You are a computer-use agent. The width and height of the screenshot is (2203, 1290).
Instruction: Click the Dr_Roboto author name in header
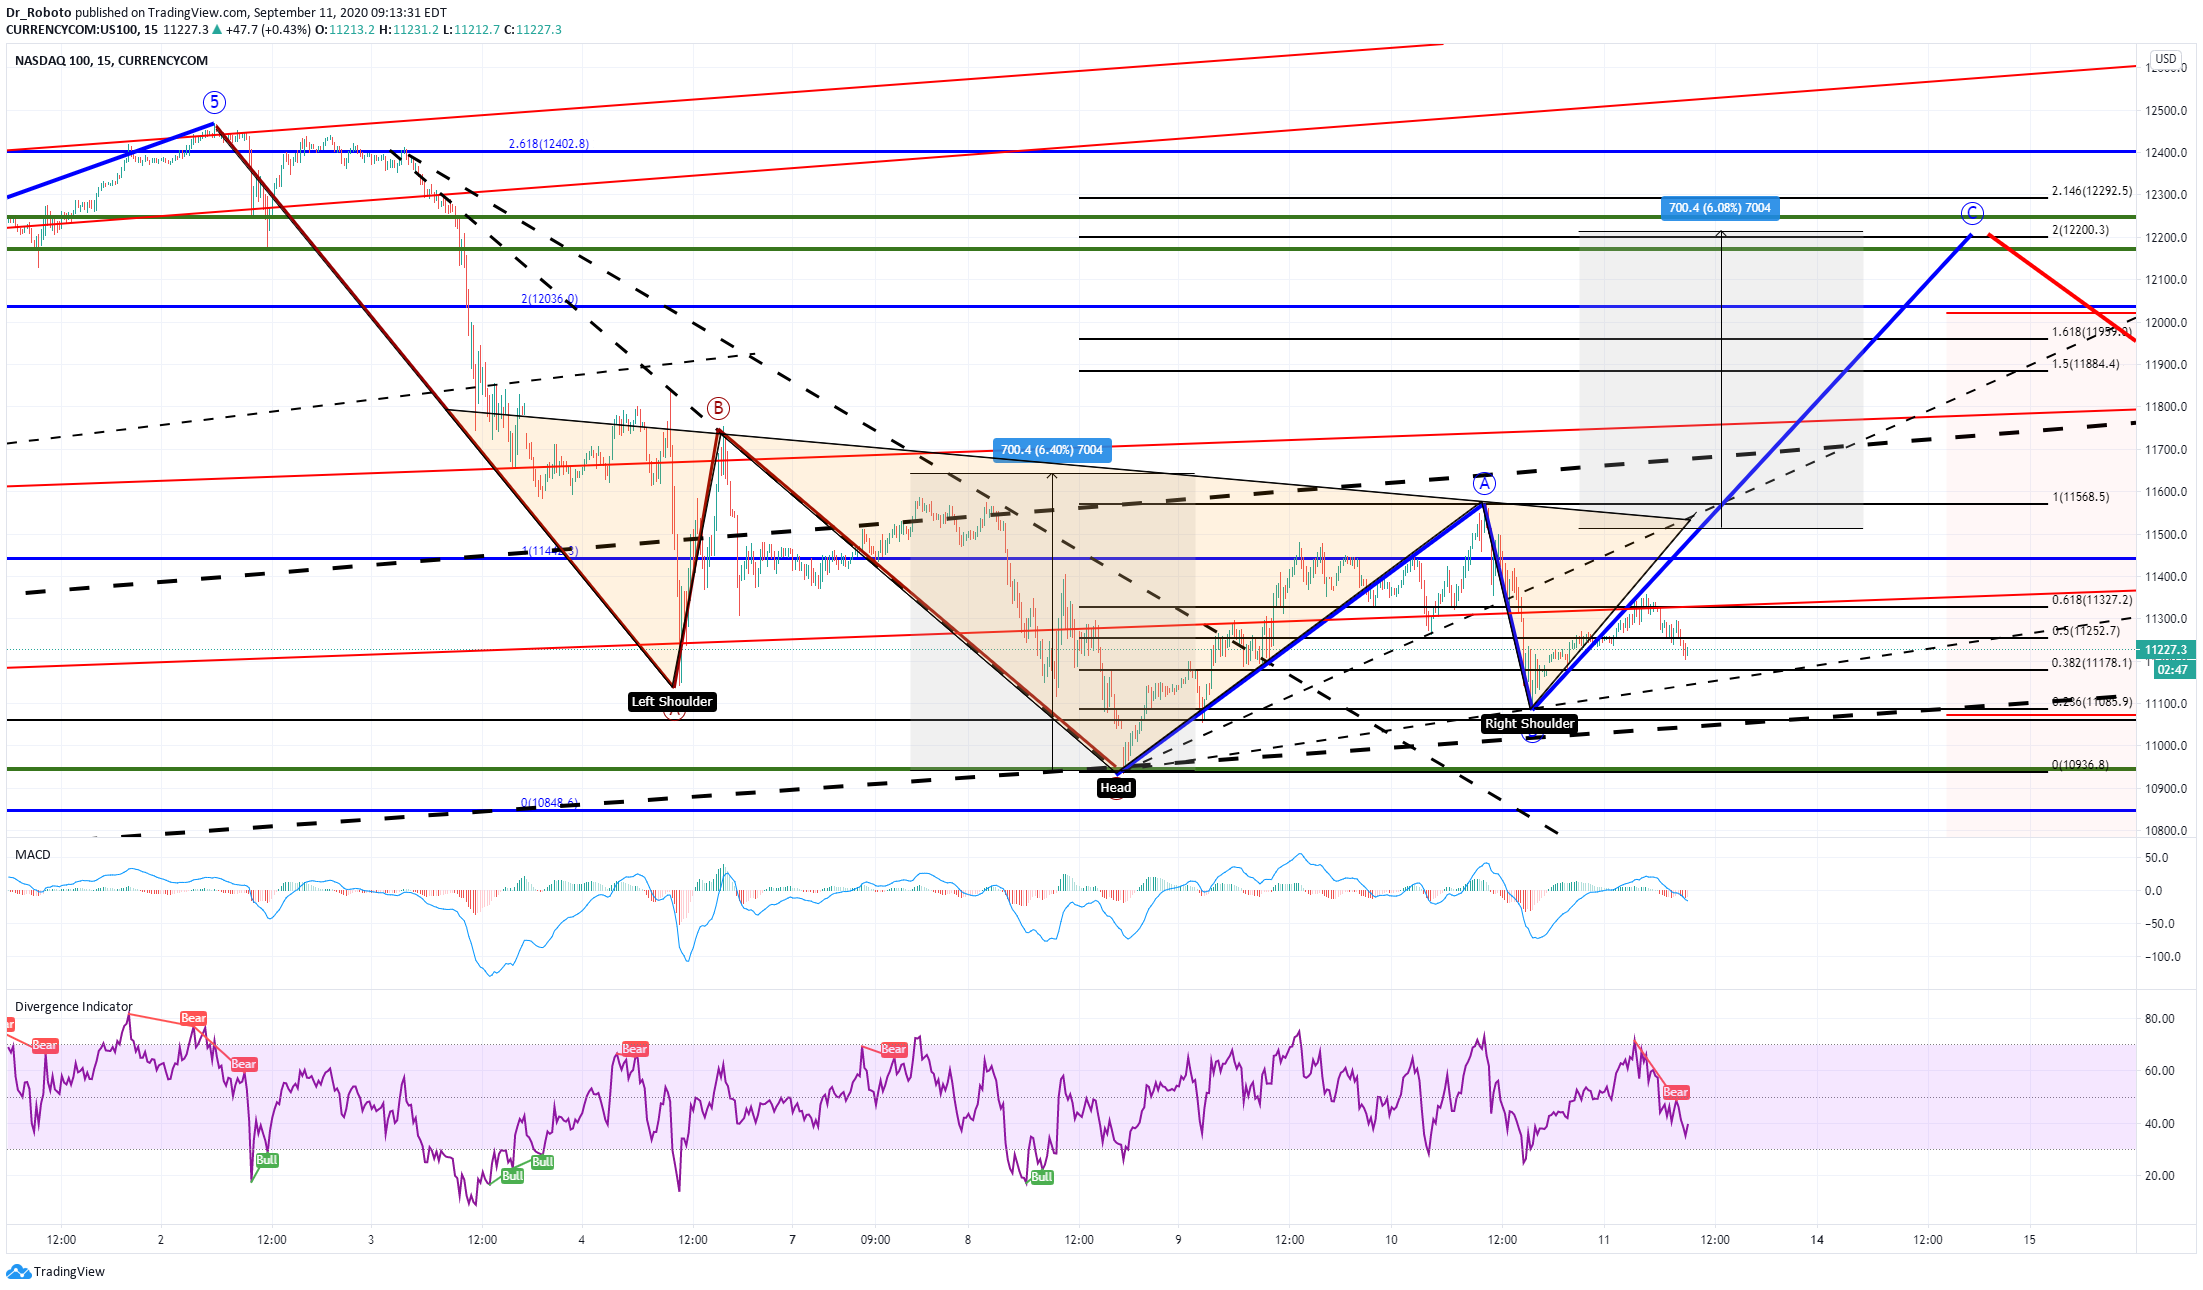tap(39, 13)
